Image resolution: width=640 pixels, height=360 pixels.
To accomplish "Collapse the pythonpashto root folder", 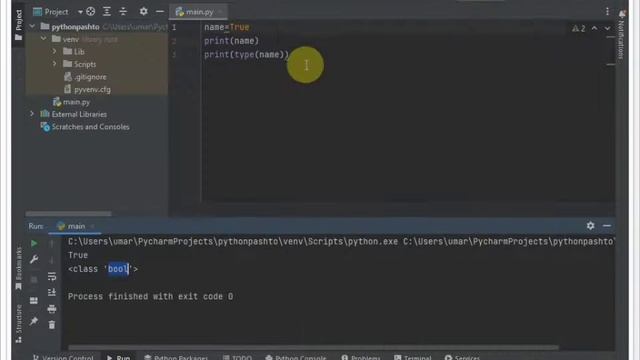I will (32, 27).
